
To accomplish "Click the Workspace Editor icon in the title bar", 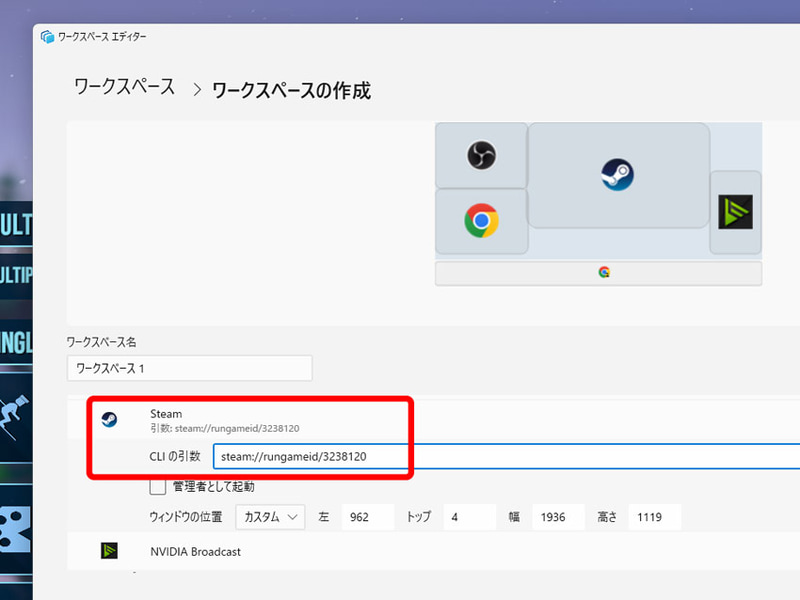I will pos(46,35).
